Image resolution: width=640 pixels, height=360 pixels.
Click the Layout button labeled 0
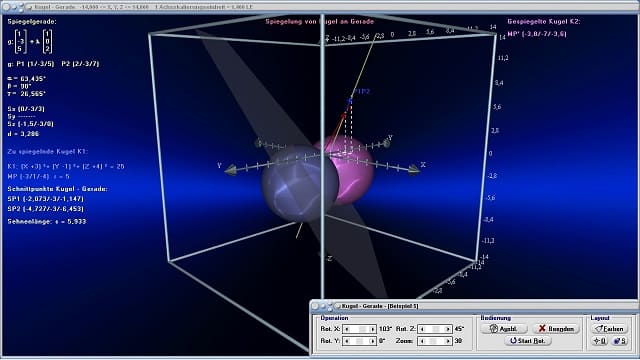pos(600,341)
